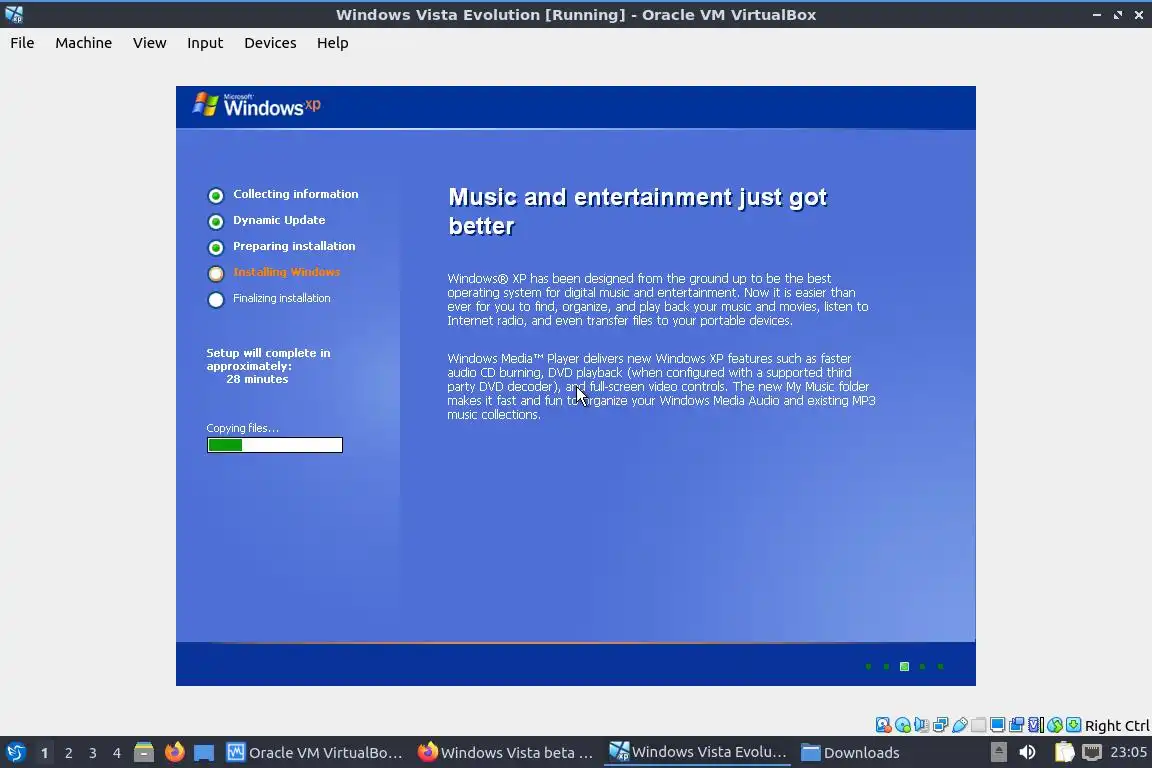This screenshot has height=768, width=1152.
Task: Open the volume control tray icon
Action: [x=1027, y=752]
